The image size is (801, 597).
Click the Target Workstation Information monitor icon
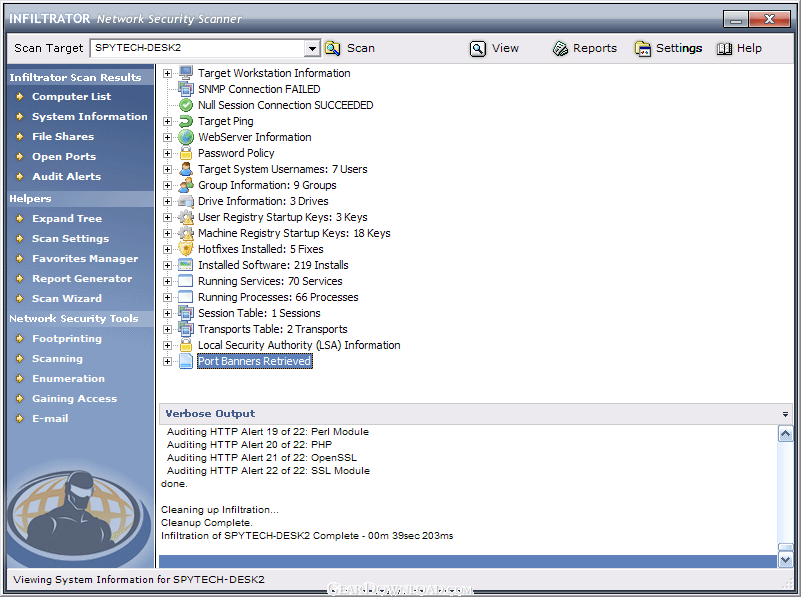tap(186, 73)
